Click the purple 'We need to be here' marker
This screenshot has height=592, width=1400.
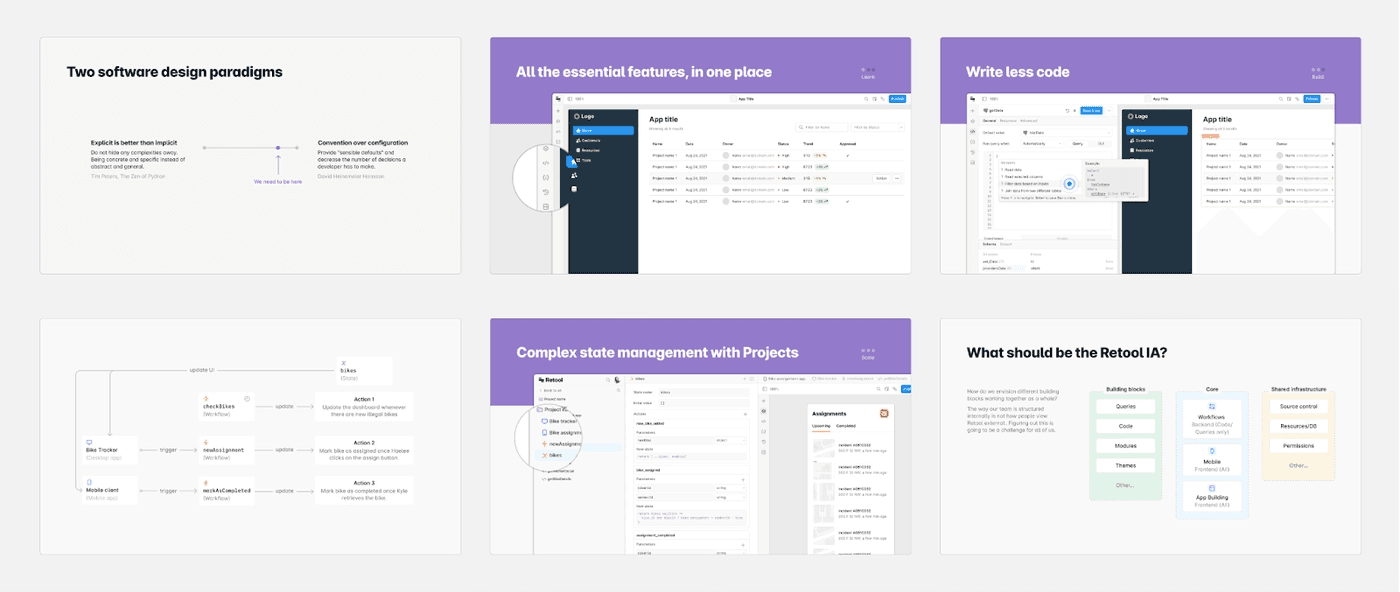click(278, 148)
